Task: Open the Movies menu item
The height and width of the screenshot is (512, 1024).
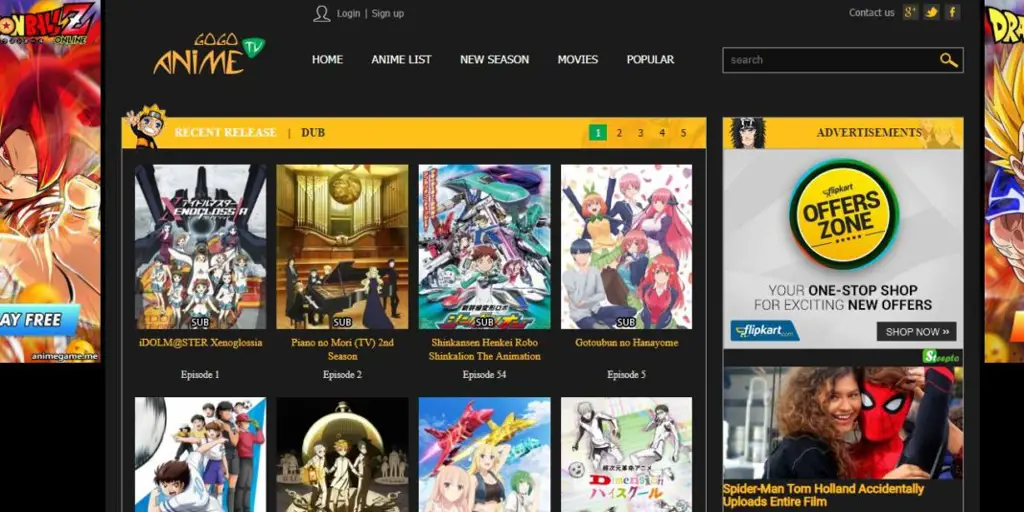Action: click(x=577, y=60)
